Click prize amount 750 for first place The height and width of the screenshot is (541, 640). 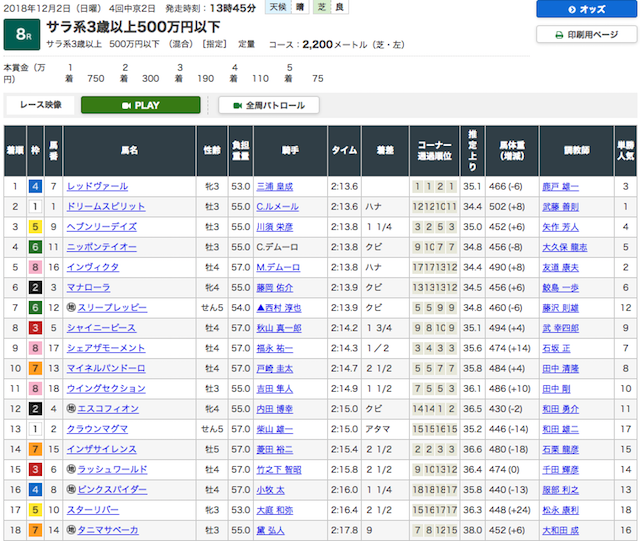click(x=96, y=78)
